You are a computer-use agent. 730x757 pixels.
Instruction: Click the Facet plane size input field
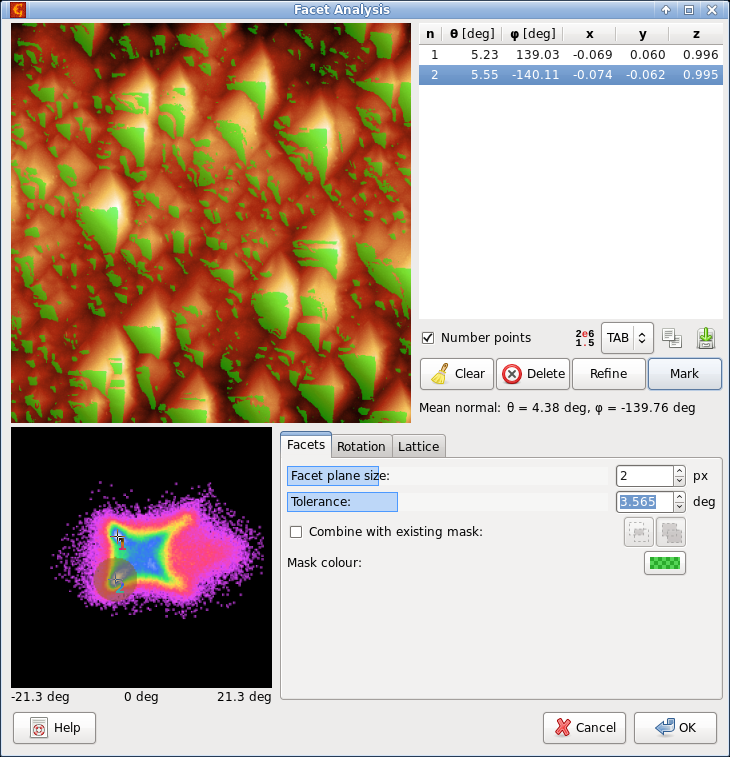coord(645,476)
